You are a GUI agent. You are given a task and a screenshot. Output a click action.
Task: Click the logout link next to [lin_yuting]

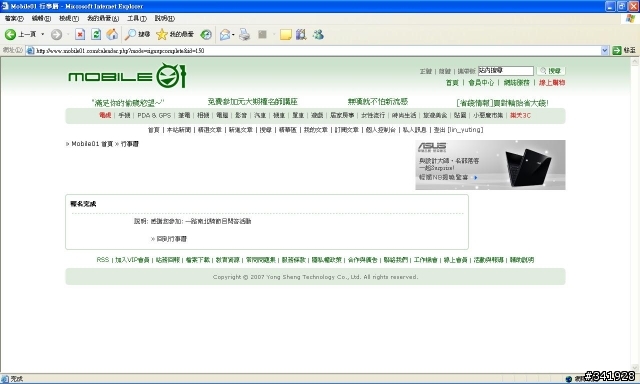[439, 130]
